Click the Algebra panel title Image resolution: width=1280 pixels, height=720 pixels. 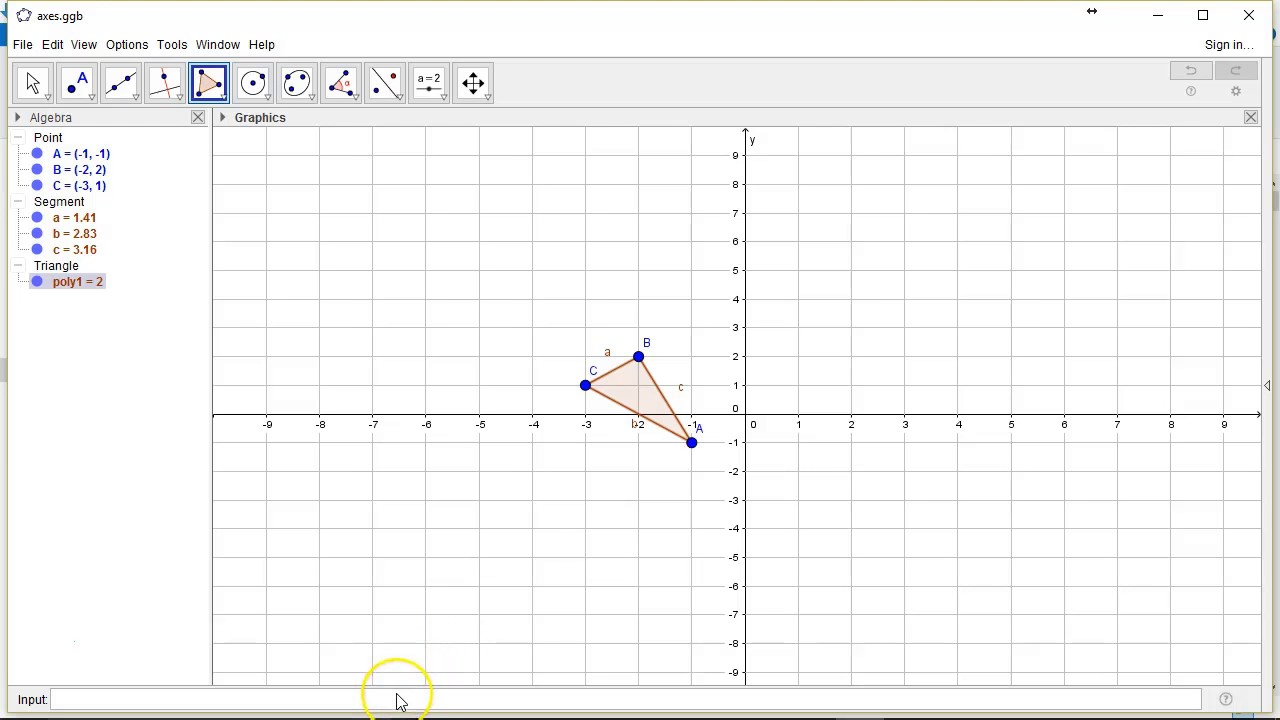(51, 118)
